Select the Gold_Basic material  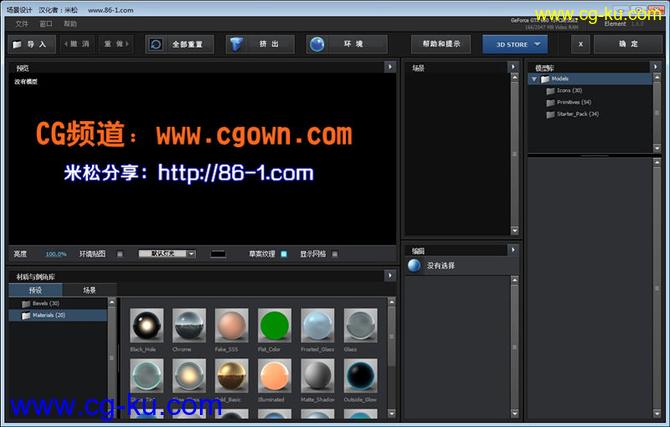pos(232,376)
